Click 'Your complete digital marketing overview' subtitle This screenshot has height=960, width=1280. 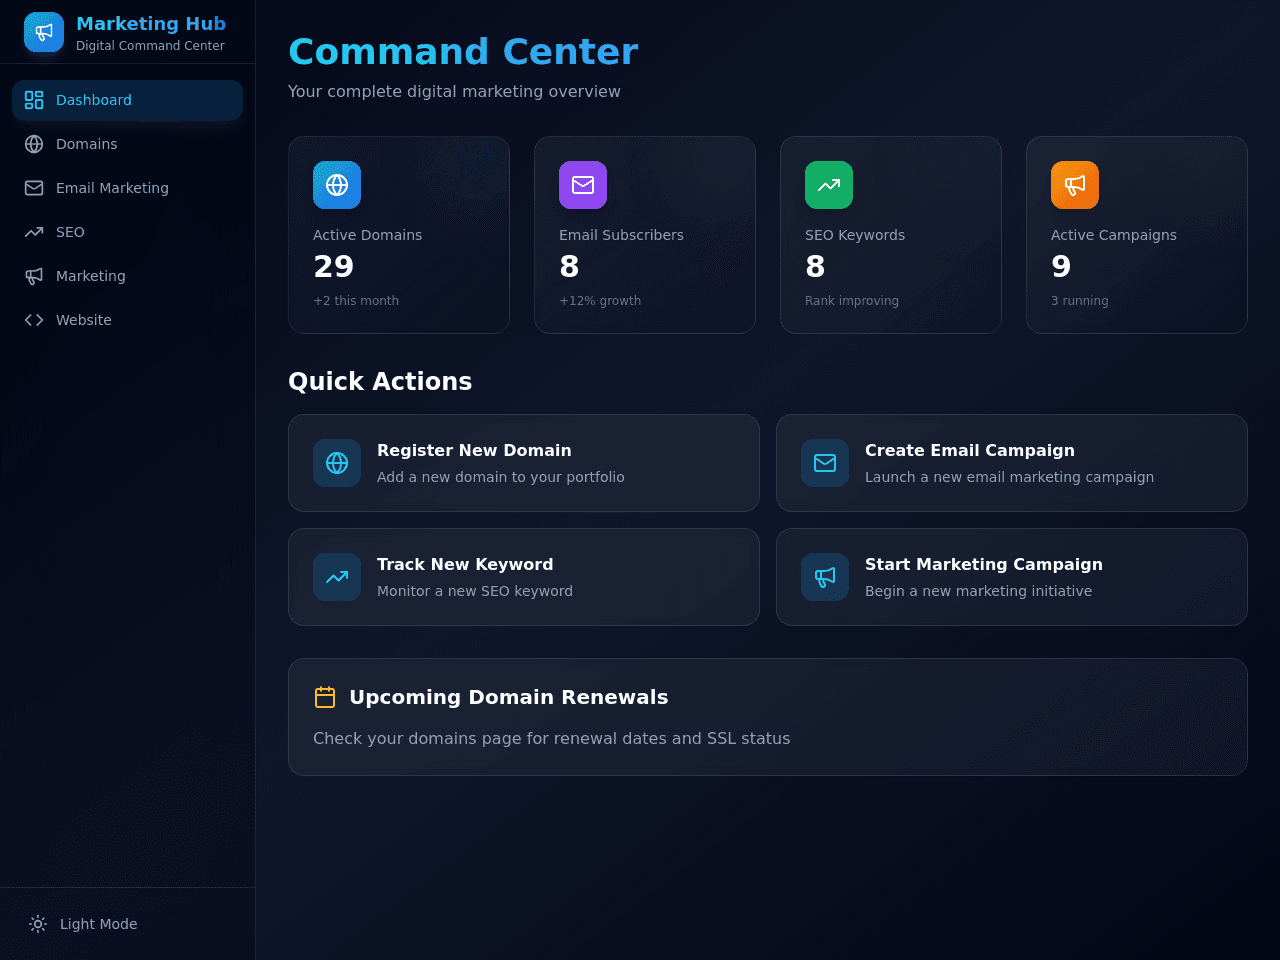coord(454,92)
